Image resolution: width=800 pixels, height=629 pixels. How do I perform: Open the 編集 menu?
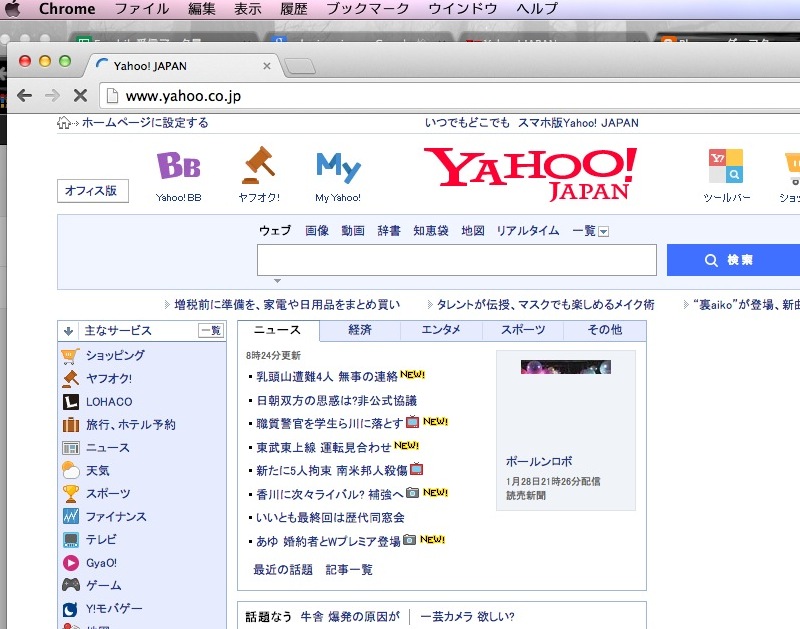[x=202, y=9]
